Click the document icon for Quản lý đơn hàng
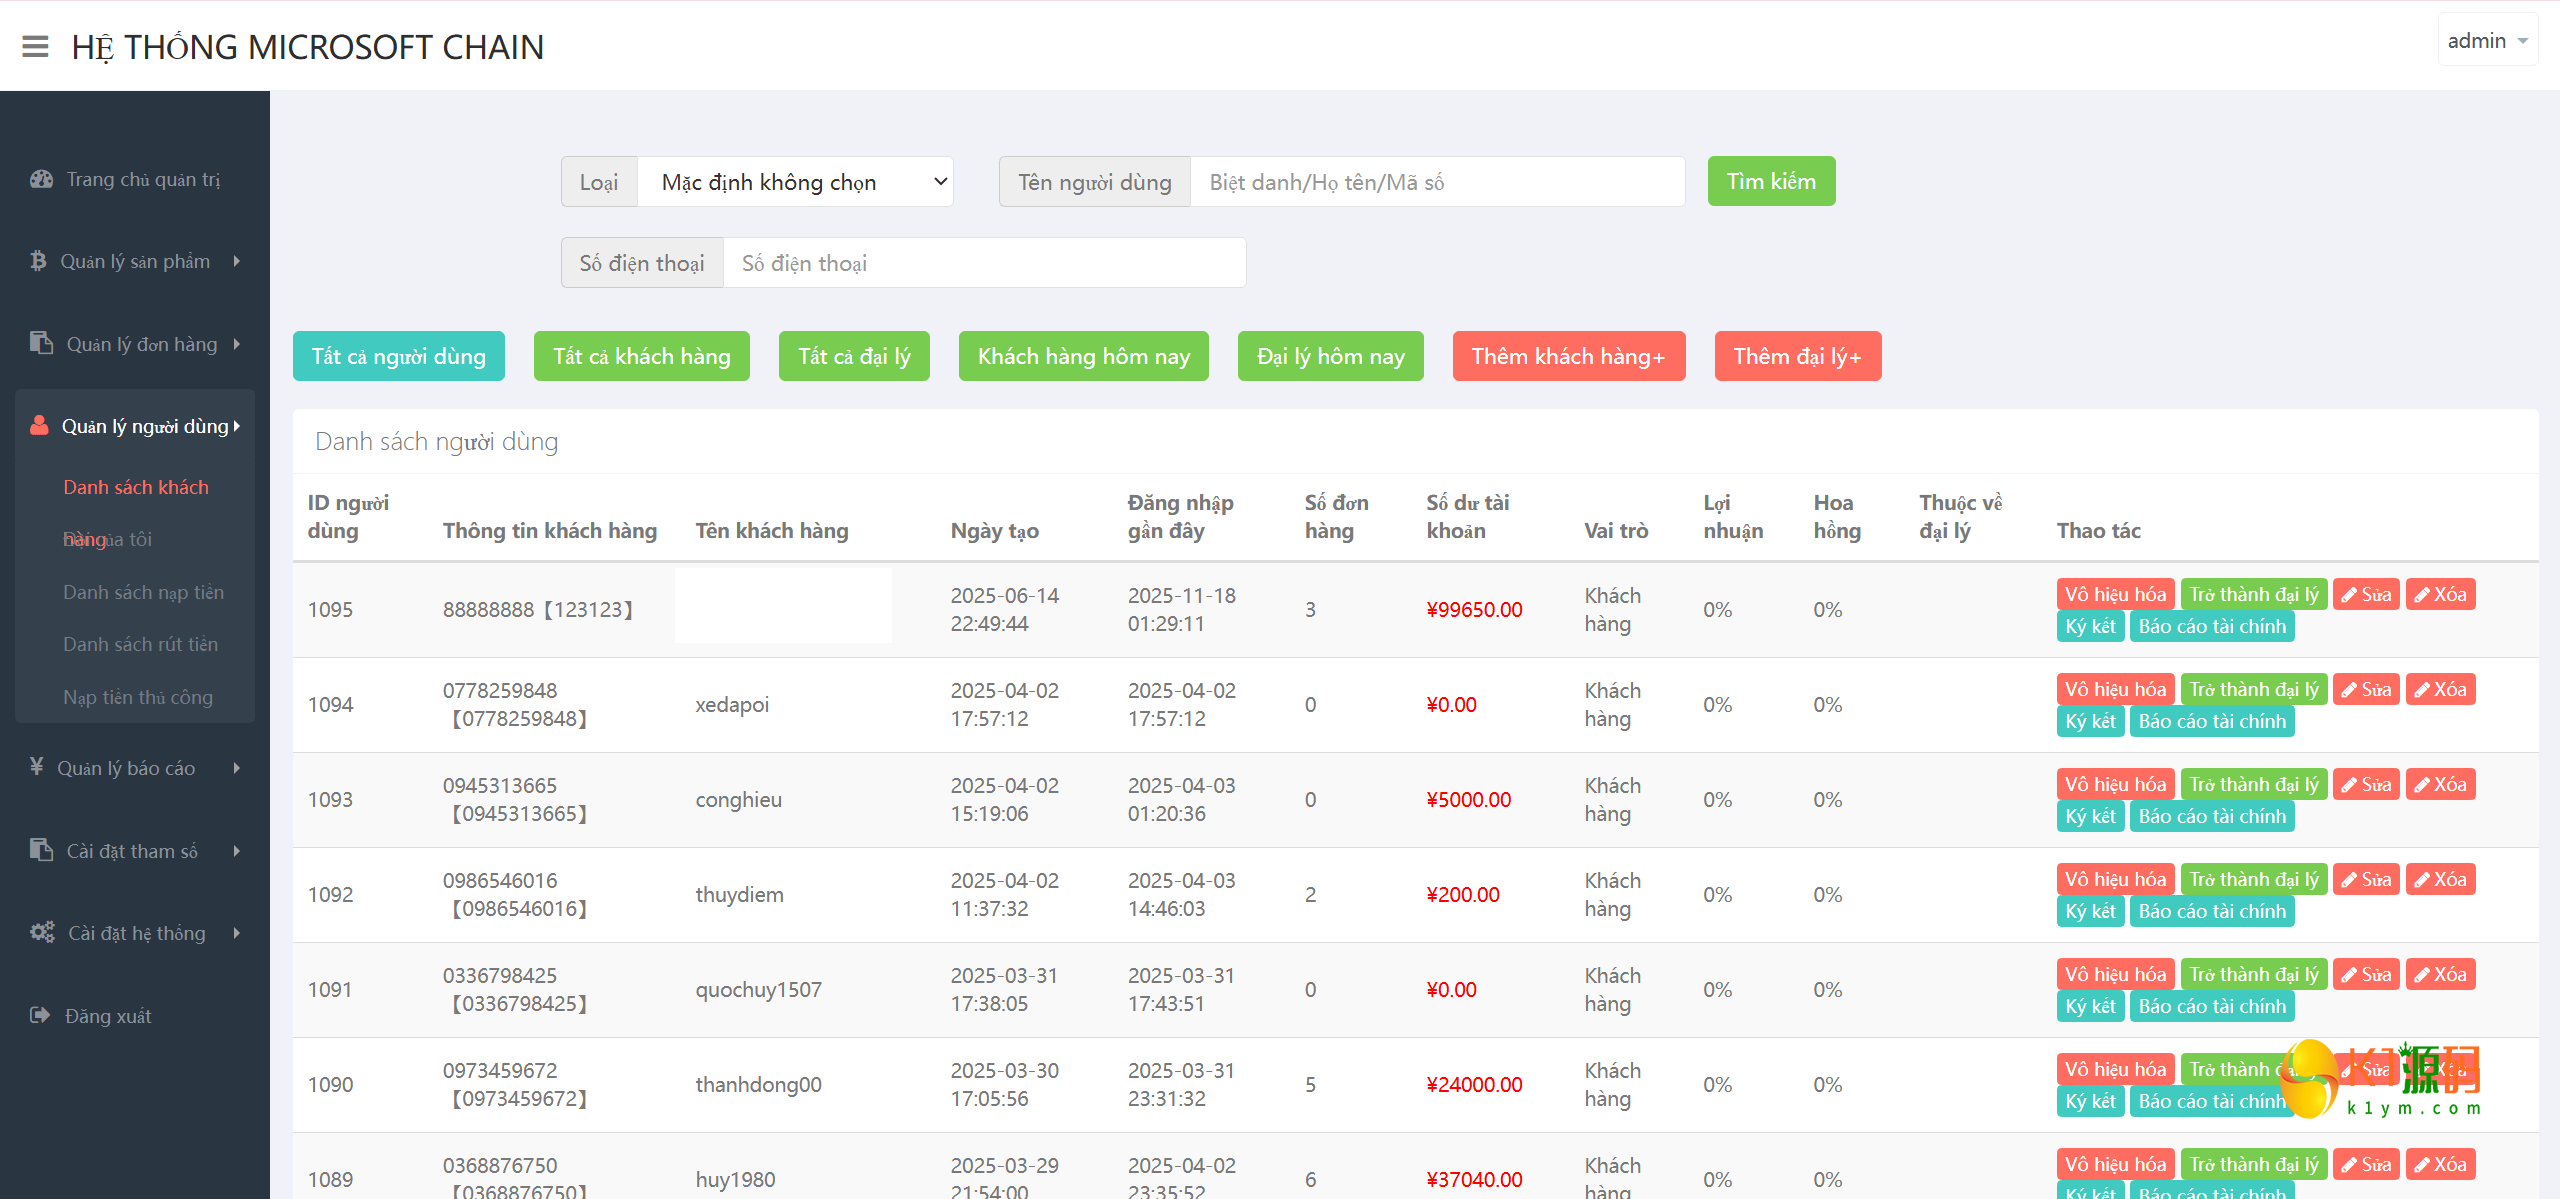2560x1199 pixels. (x=41, y=343)
